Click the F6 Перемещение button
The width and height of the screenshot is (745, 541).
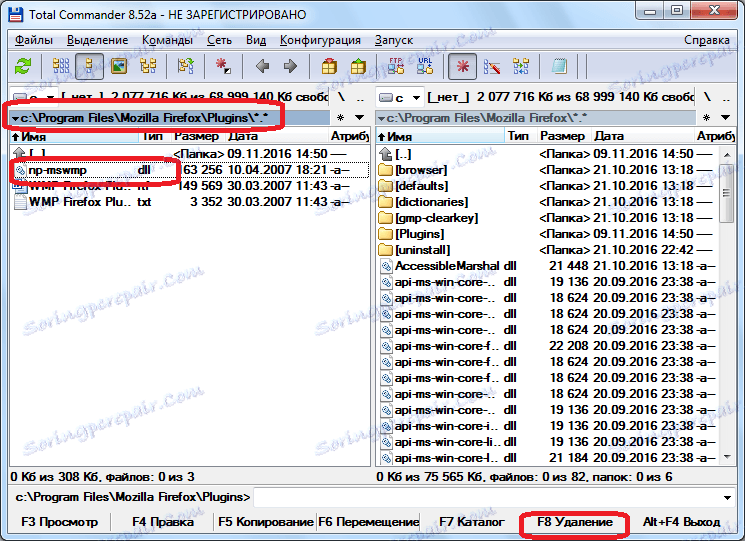368,522
